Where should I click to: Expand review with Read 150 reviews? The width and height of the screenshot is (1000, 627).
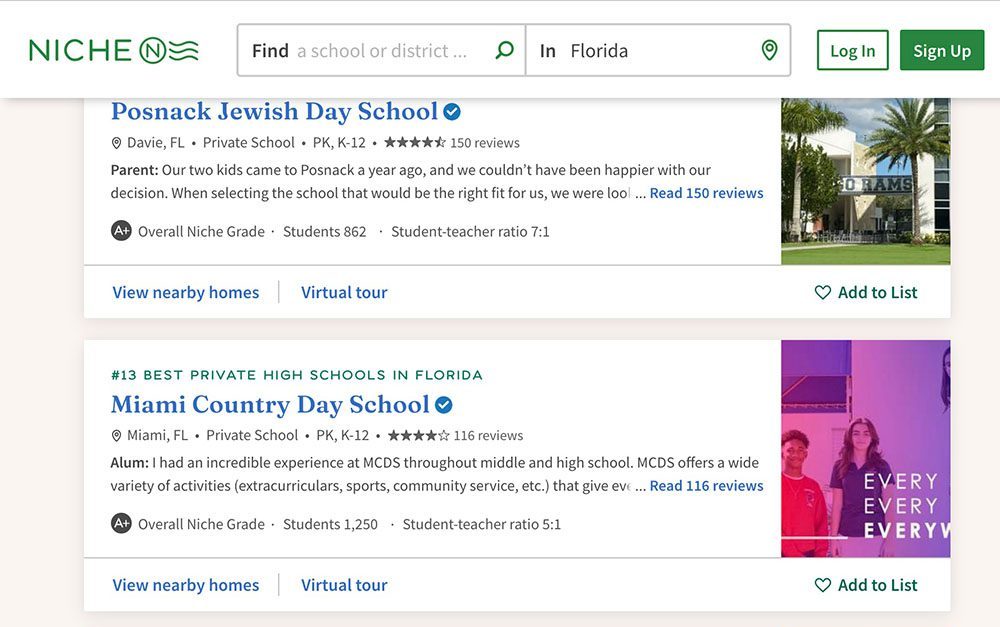pos(706,193)
